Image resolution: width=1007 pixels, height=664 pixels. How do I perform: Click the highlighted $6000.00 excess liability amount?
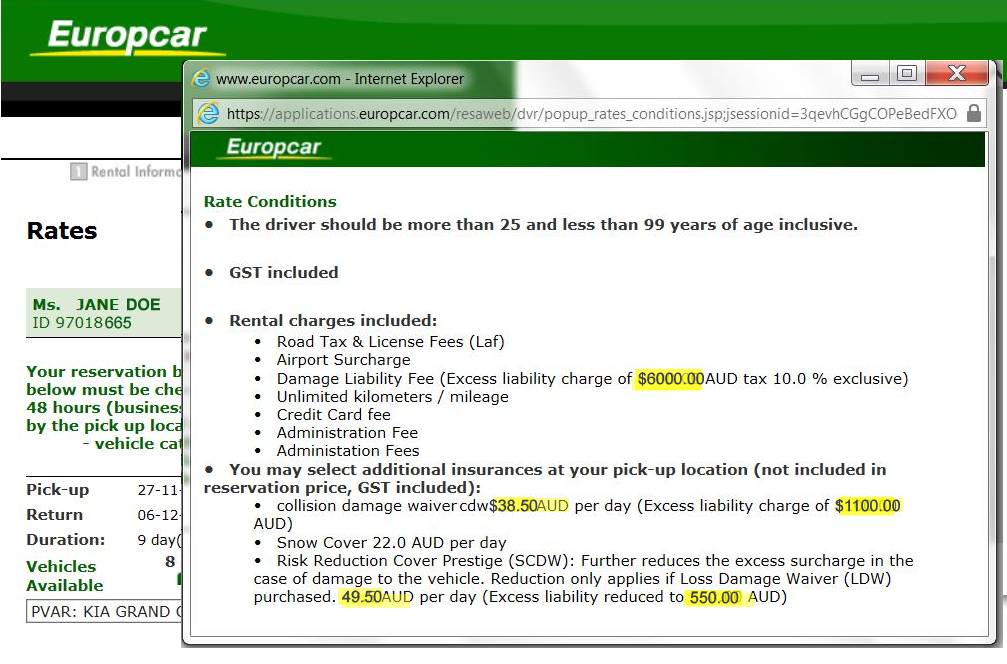(670, 379)
